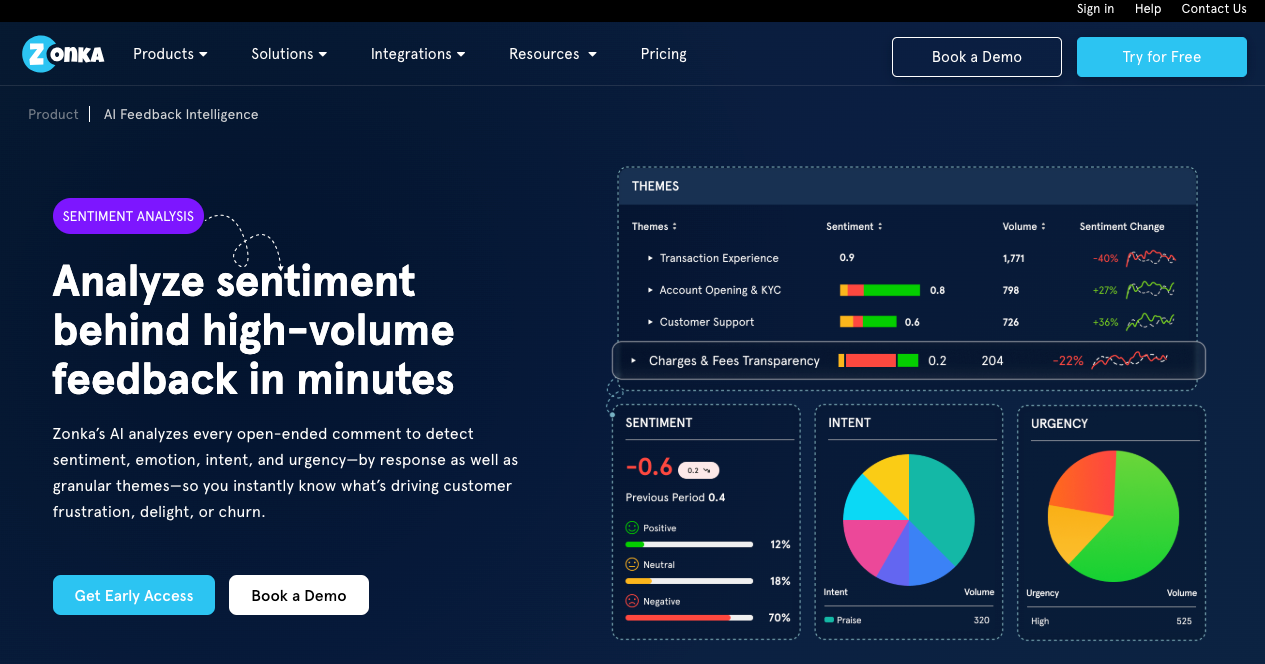Open the Integrations dropdown menu

pyautogui.click(x=418, y=54)
